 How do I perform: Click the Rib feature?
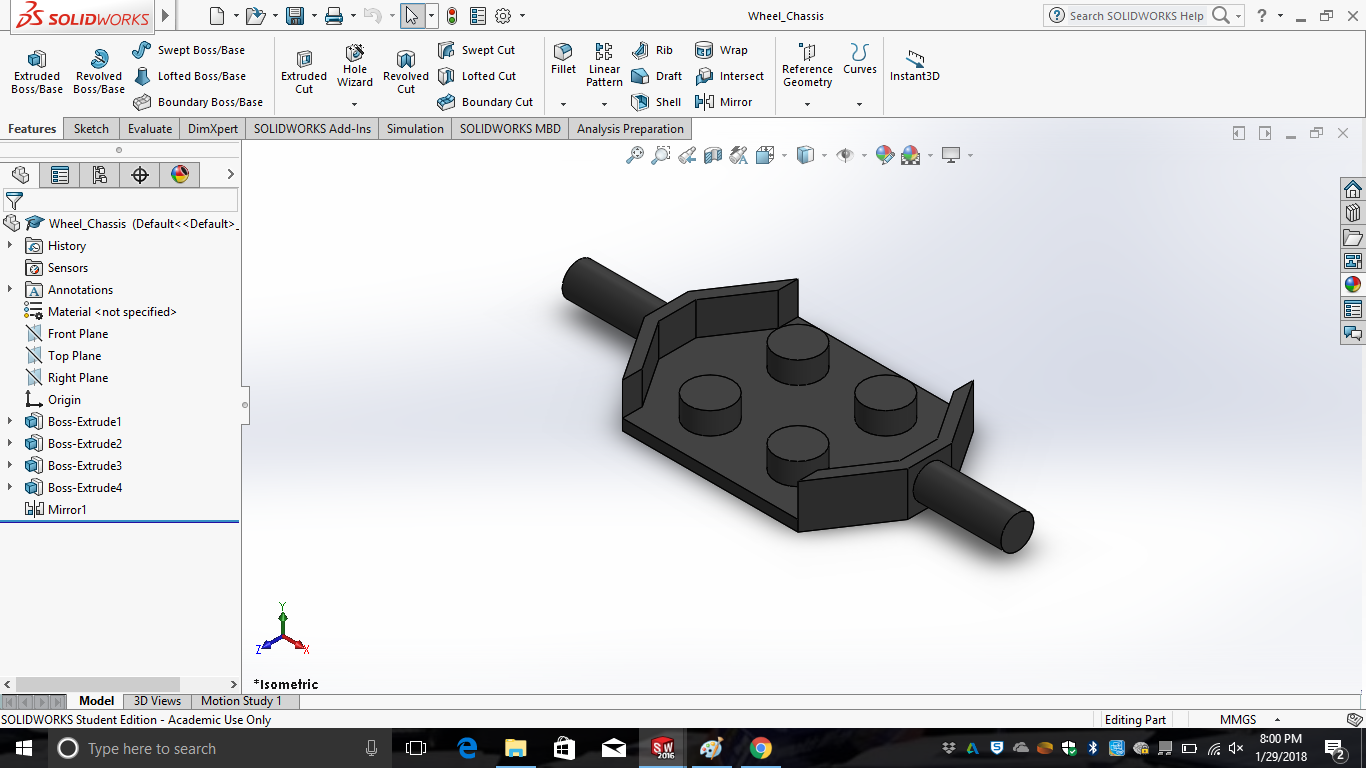pyautogui.click(x=652, y=50)
